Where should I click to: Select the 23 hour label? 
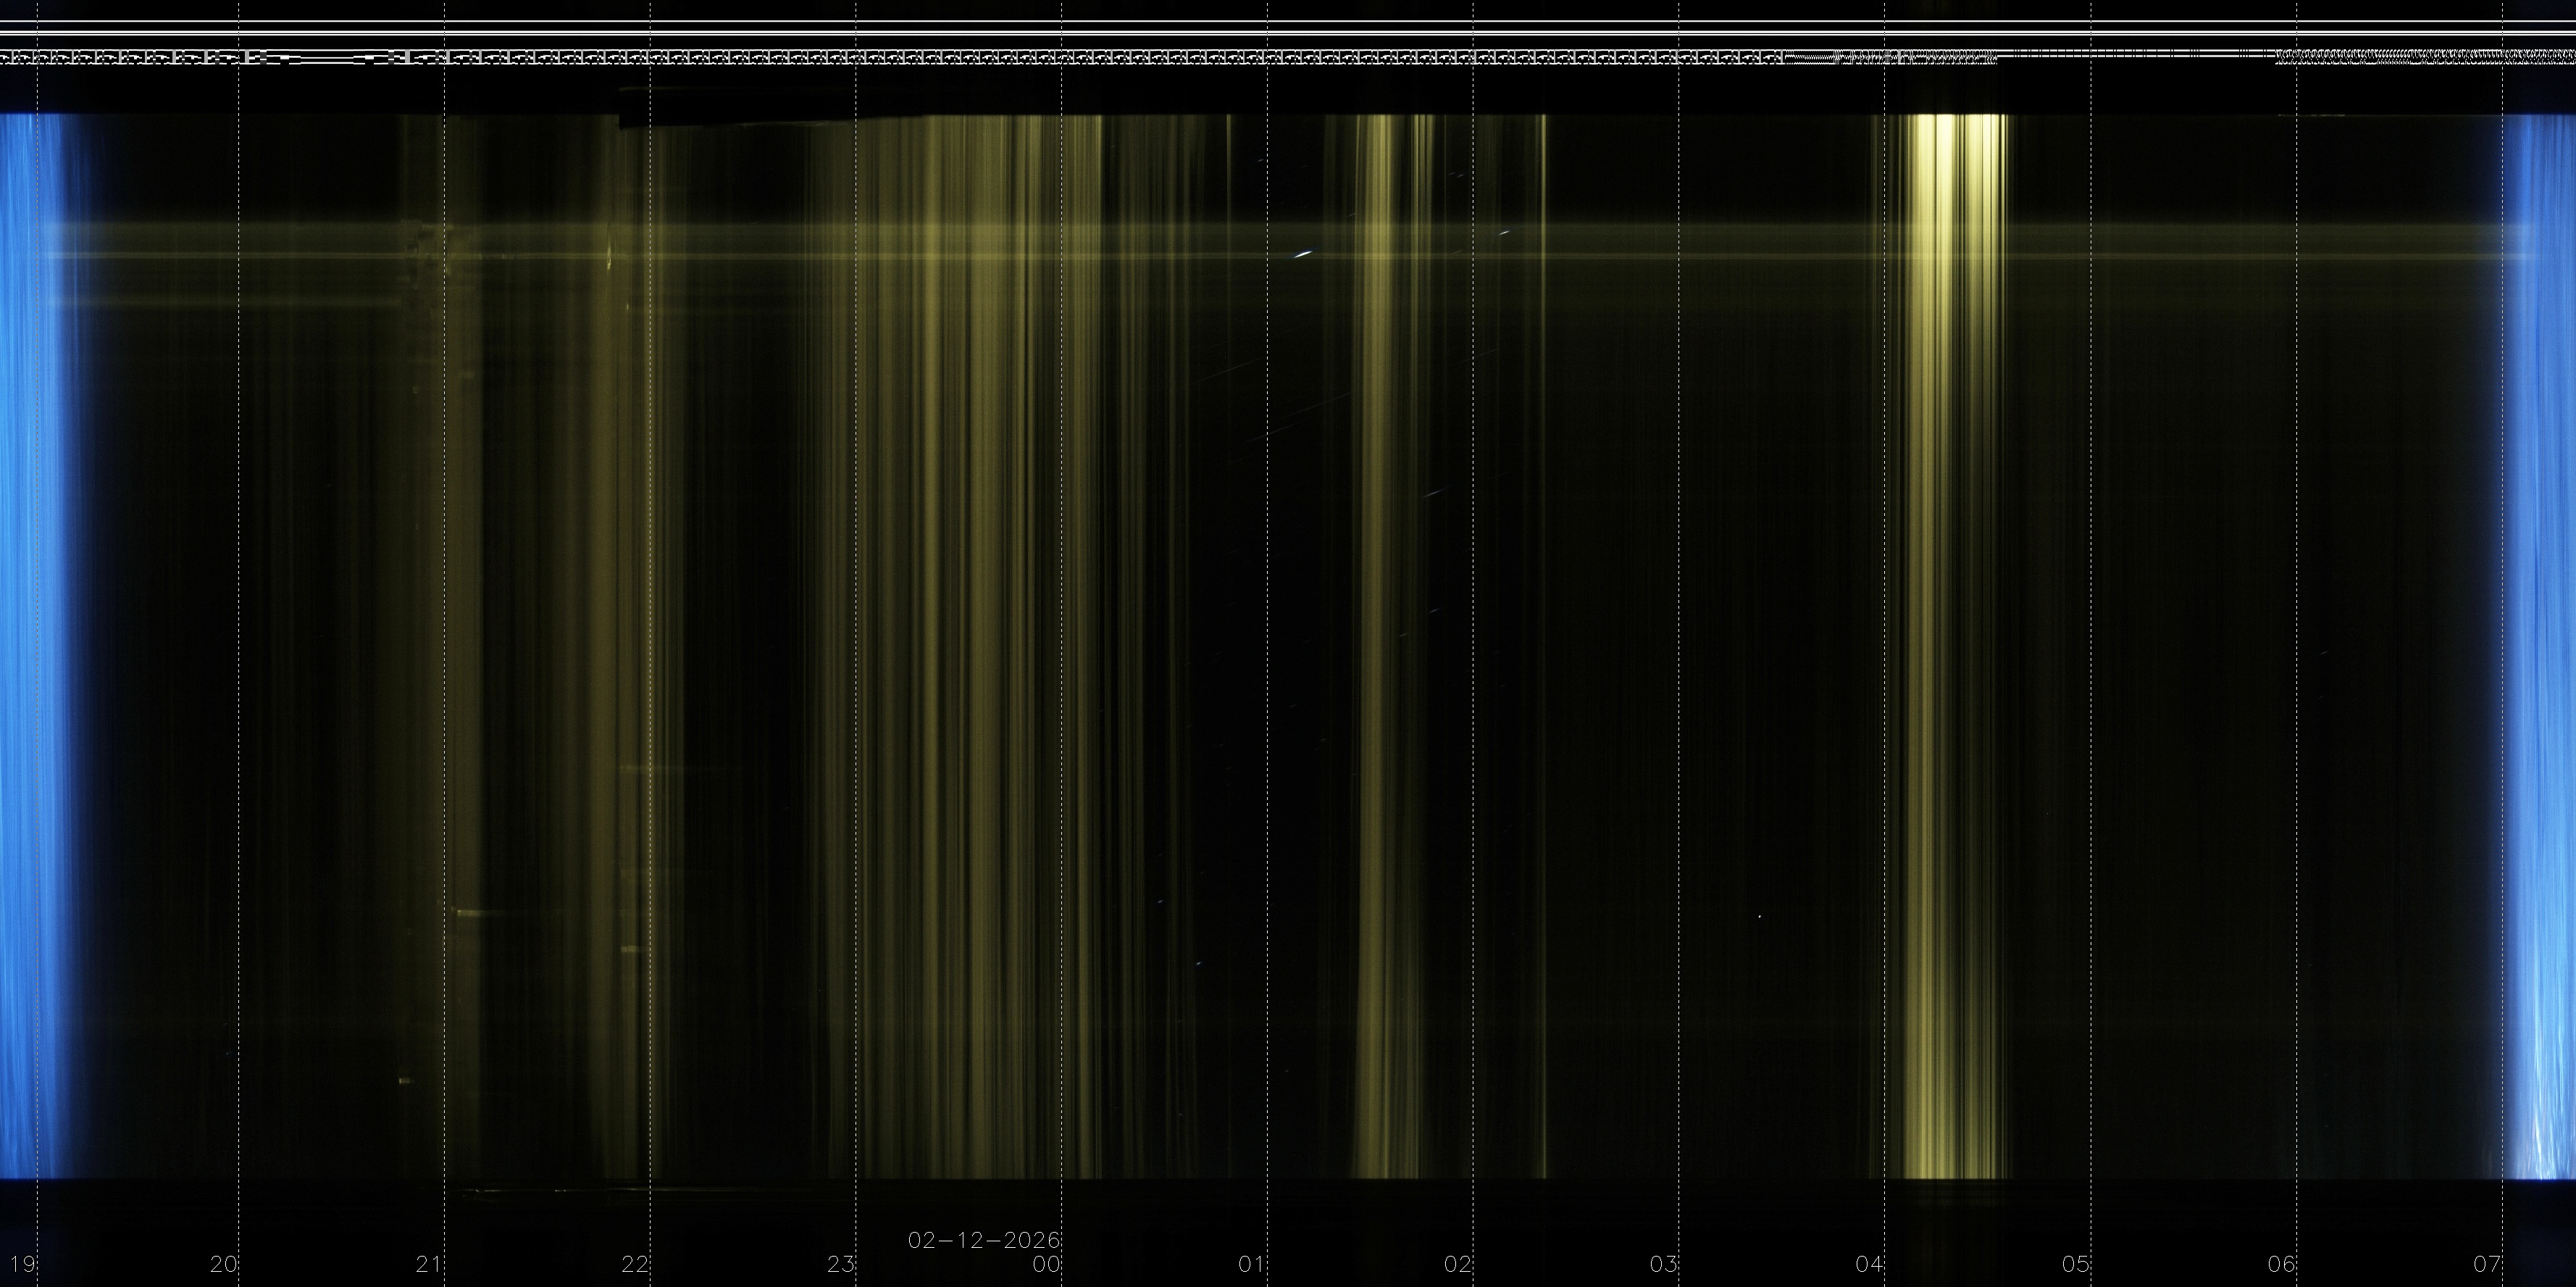click(841, 1264)
